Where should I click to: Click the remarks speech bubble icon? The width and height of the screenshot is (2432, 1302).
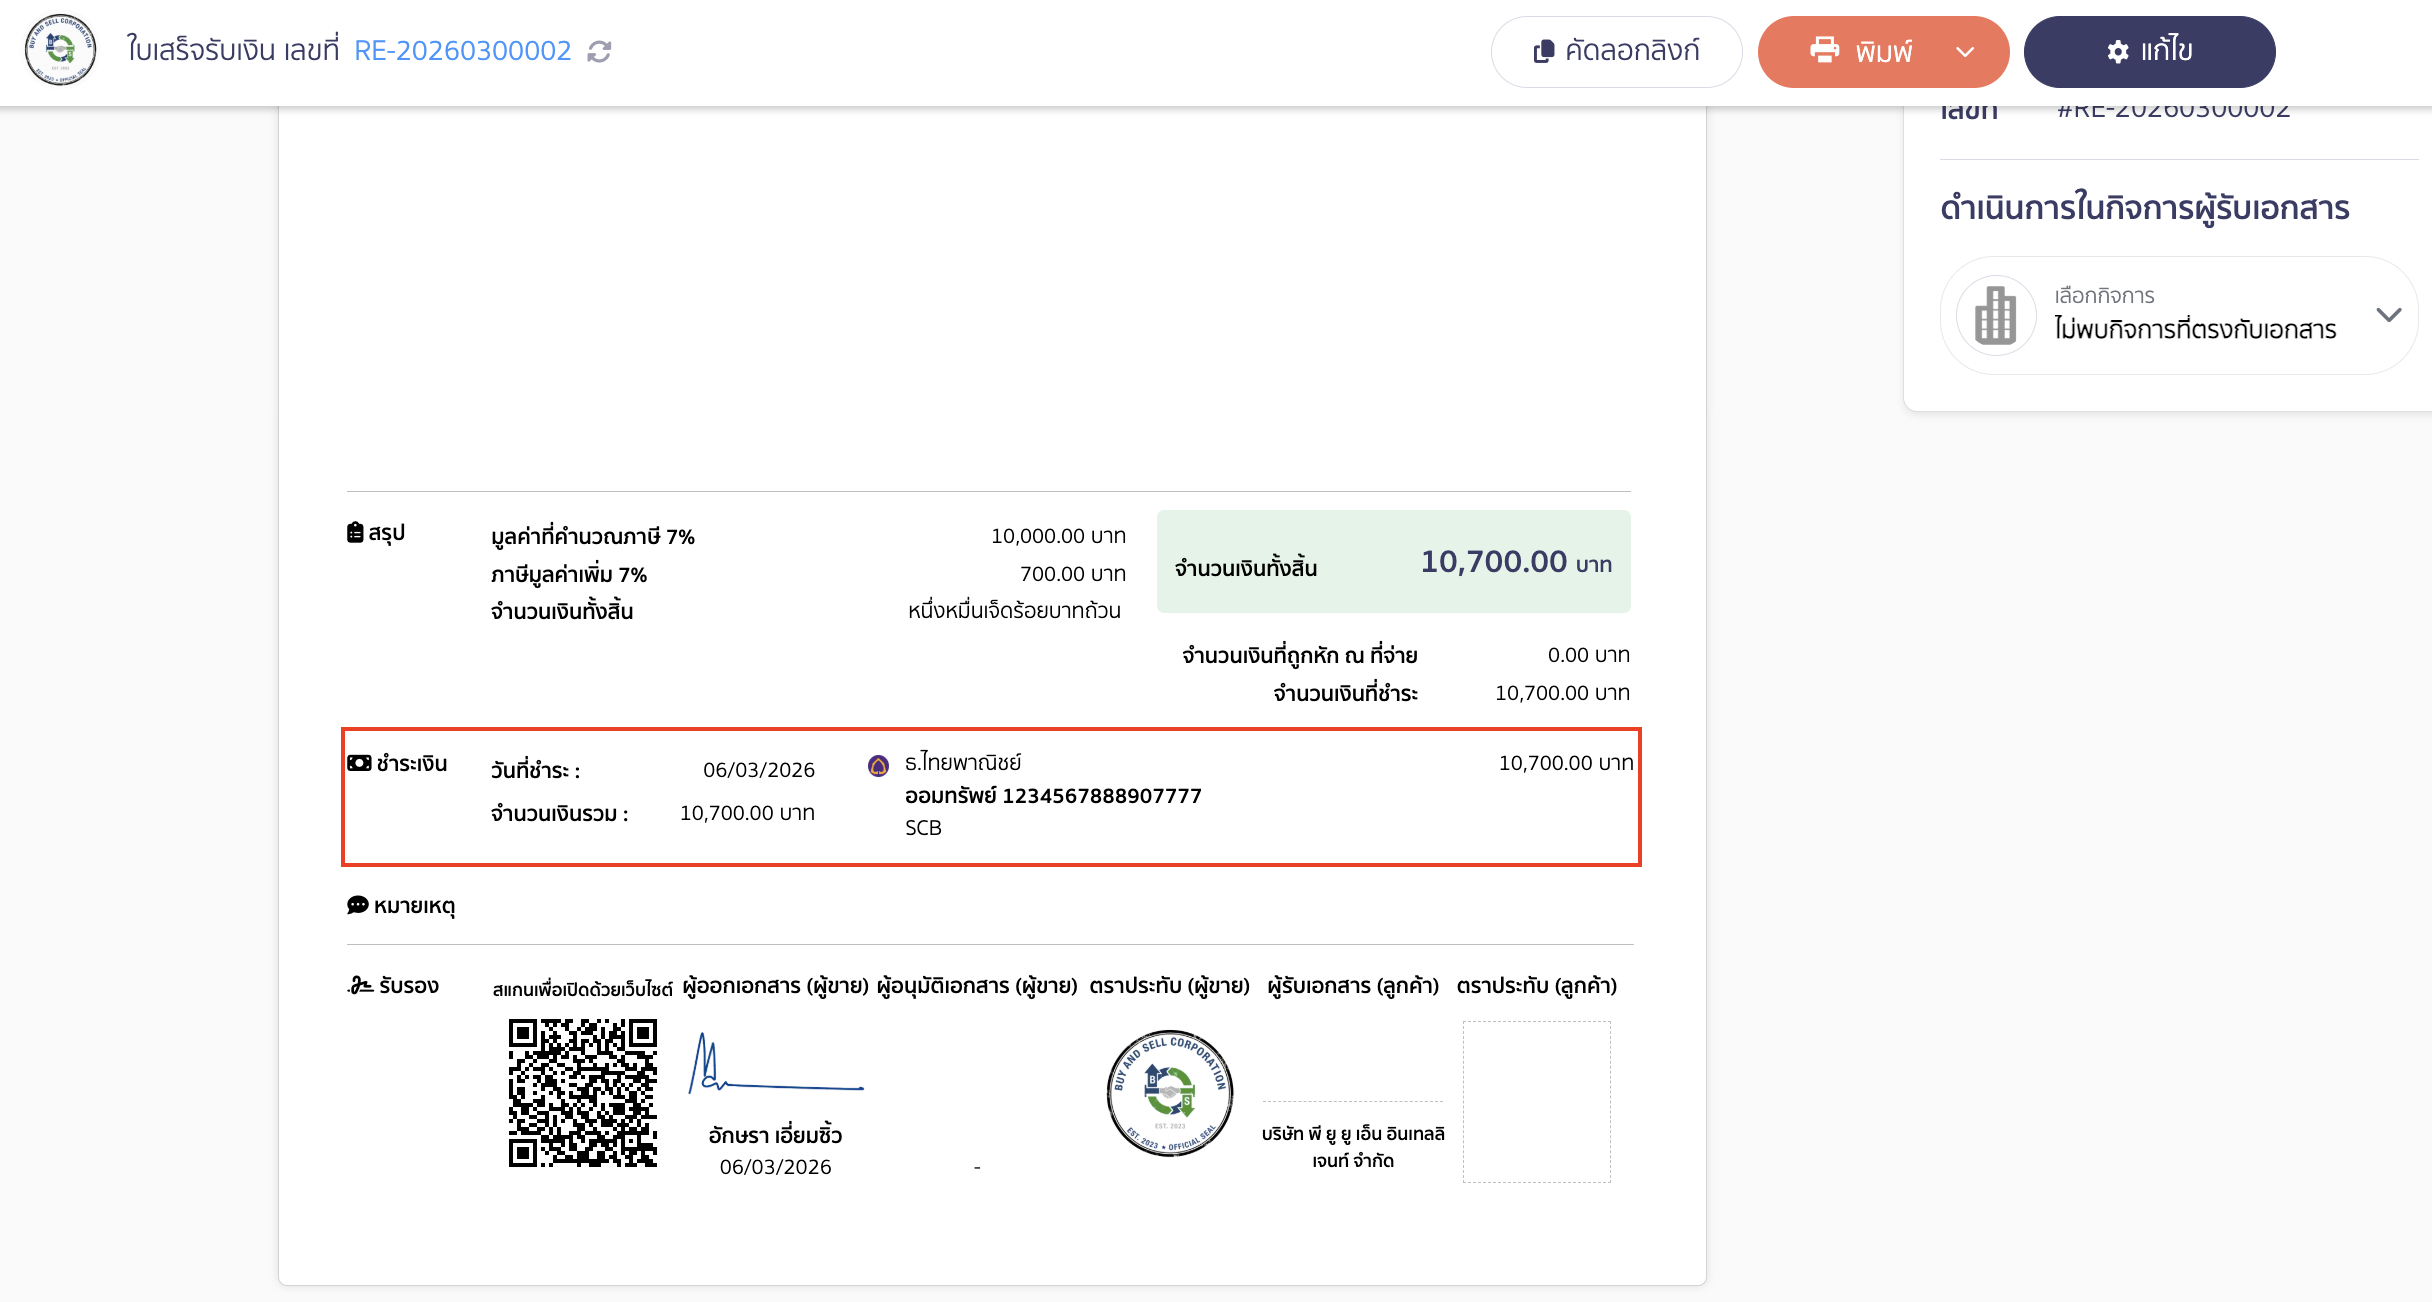pos(357,905)
